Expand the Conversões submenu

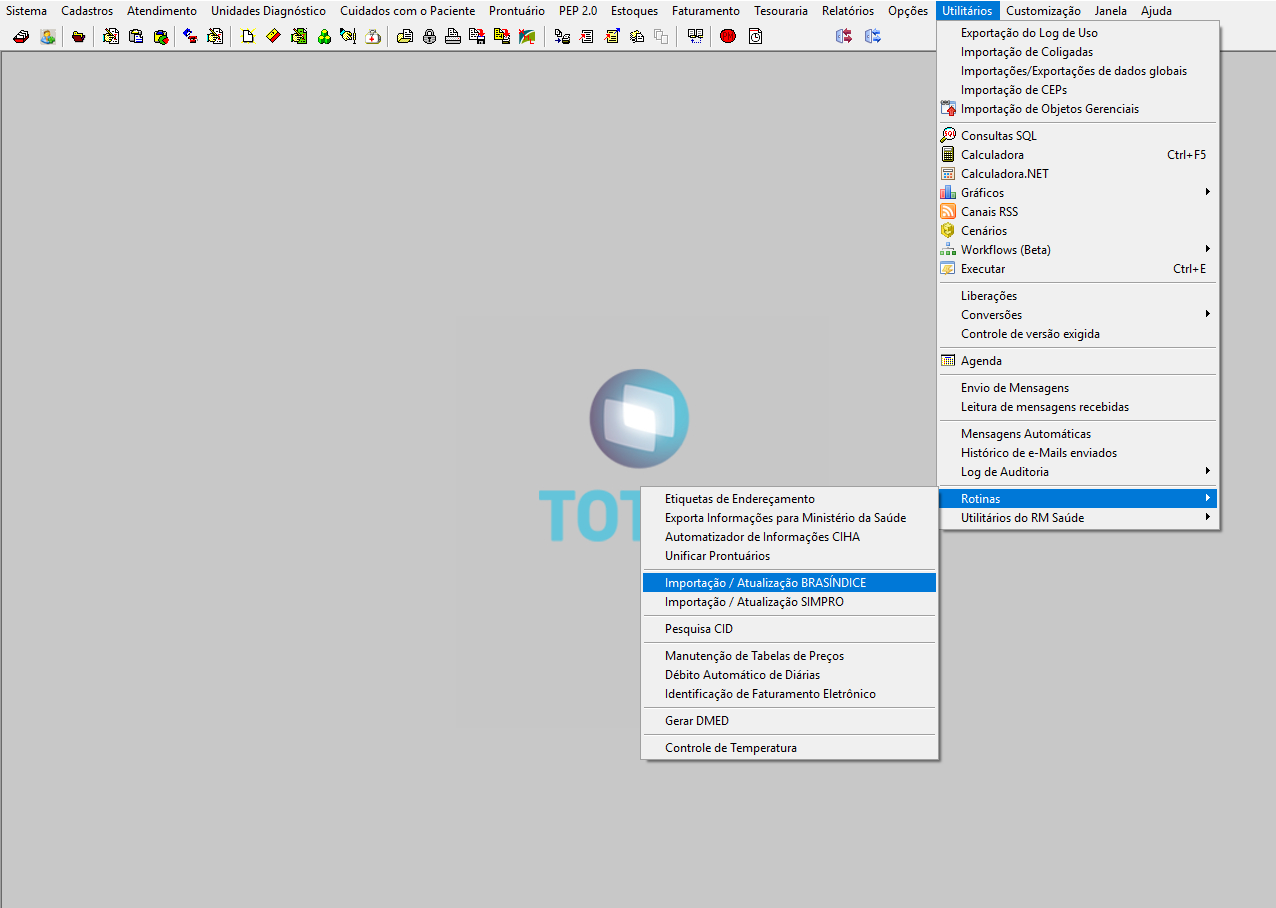(1078, 315)
